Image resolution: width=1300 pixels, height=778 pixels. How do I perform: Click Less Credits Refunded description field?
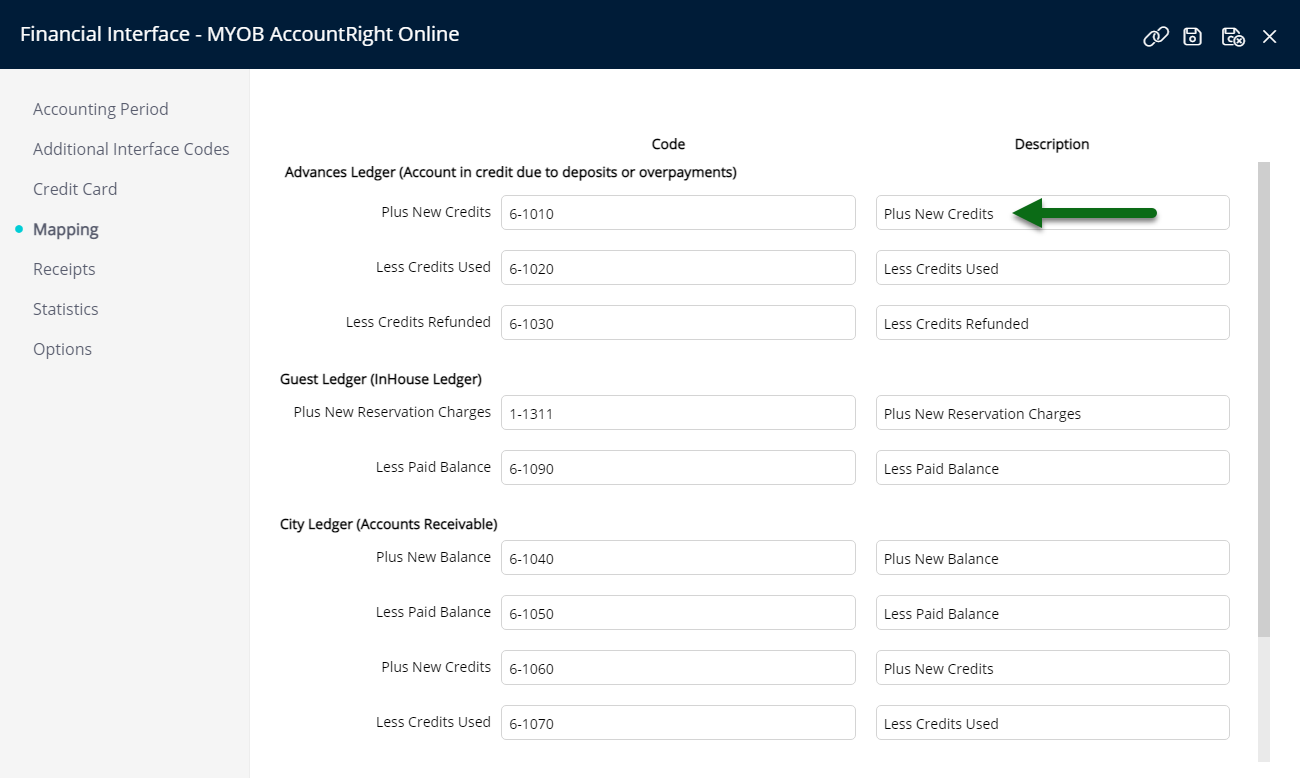click(1053, 323)
